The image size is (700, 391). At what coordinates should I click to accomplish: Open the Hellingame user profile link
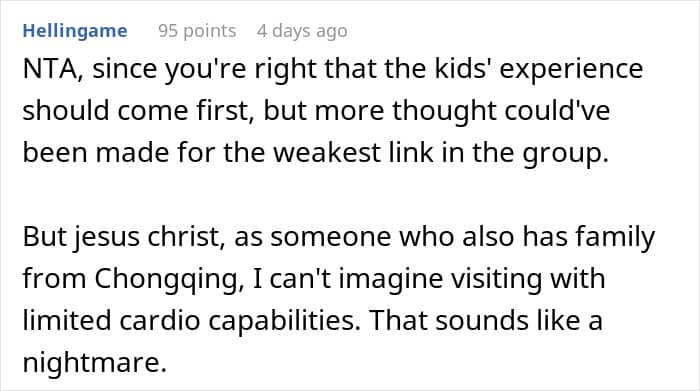75,31
